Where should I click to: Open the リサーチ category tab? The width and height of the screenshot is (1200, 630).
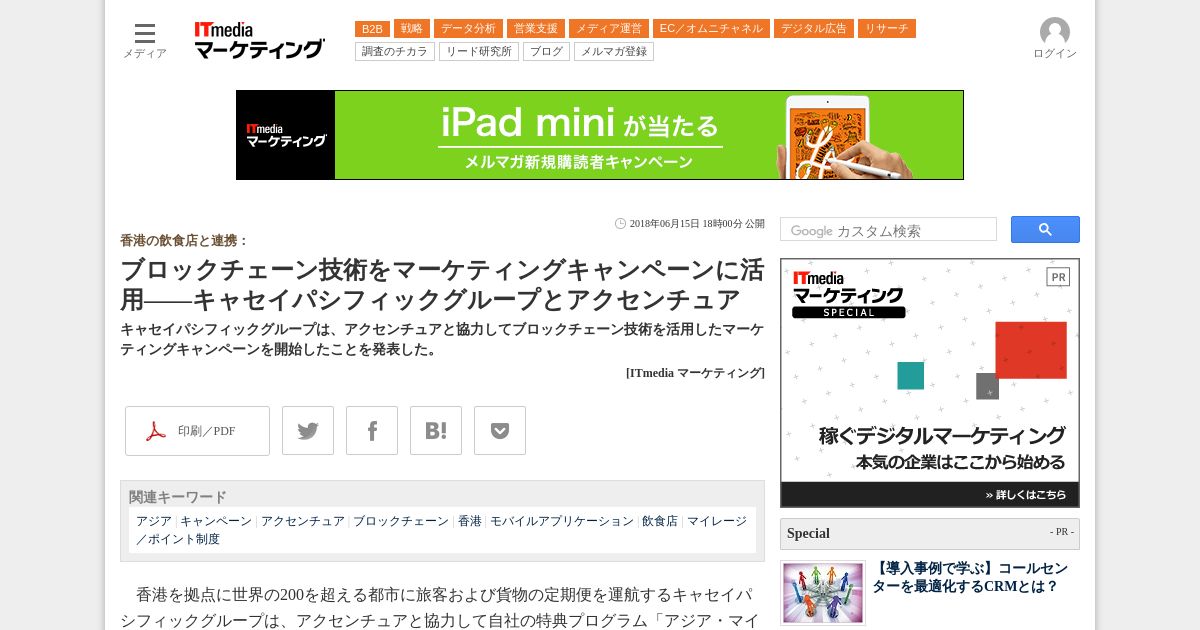coord(887,29)
